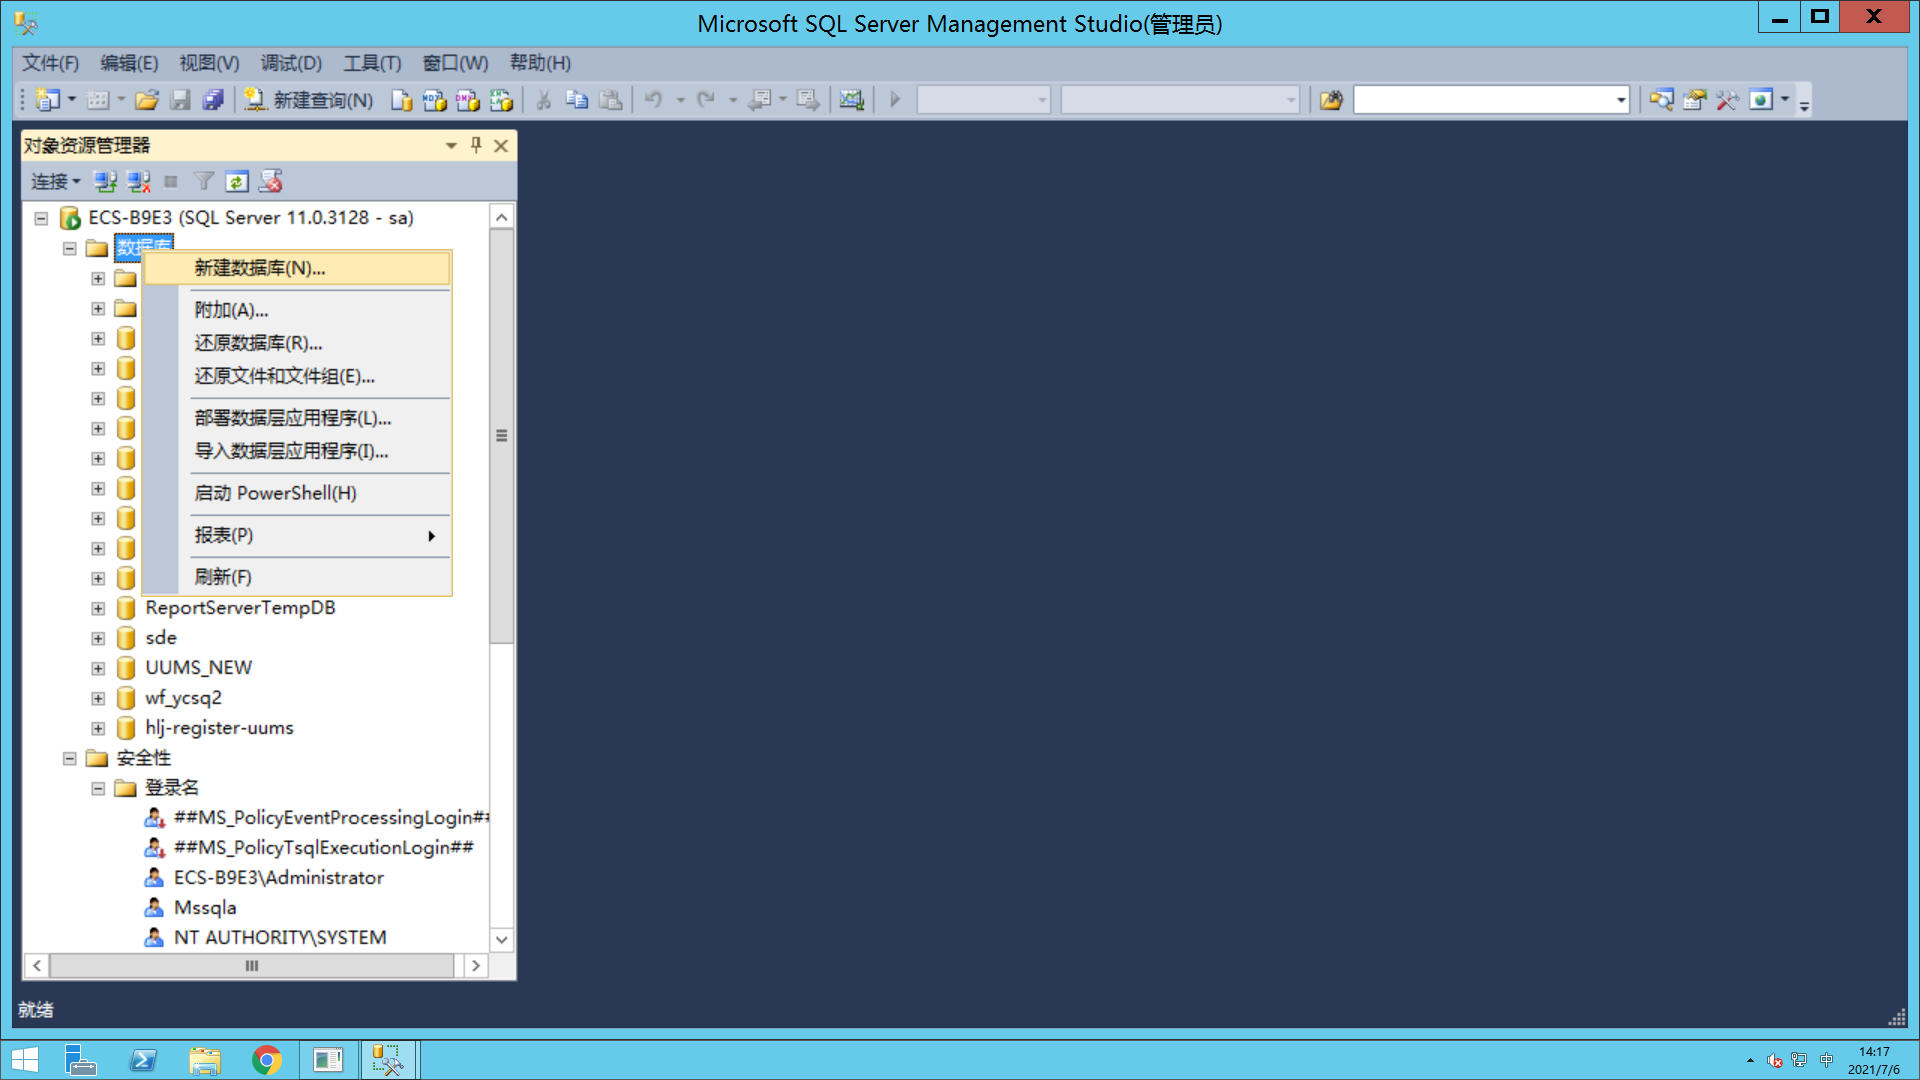Refresh Object Explorer with the refresh icon

point(237,181)
